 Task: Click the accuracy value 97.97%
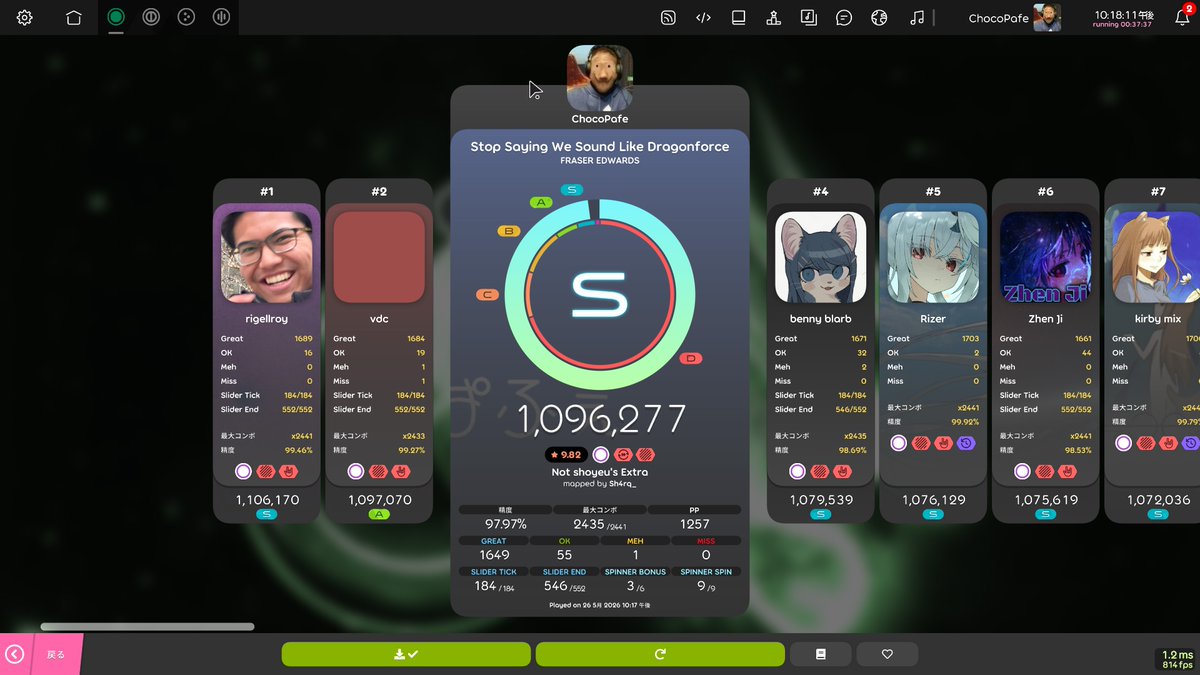coord(505,524)
